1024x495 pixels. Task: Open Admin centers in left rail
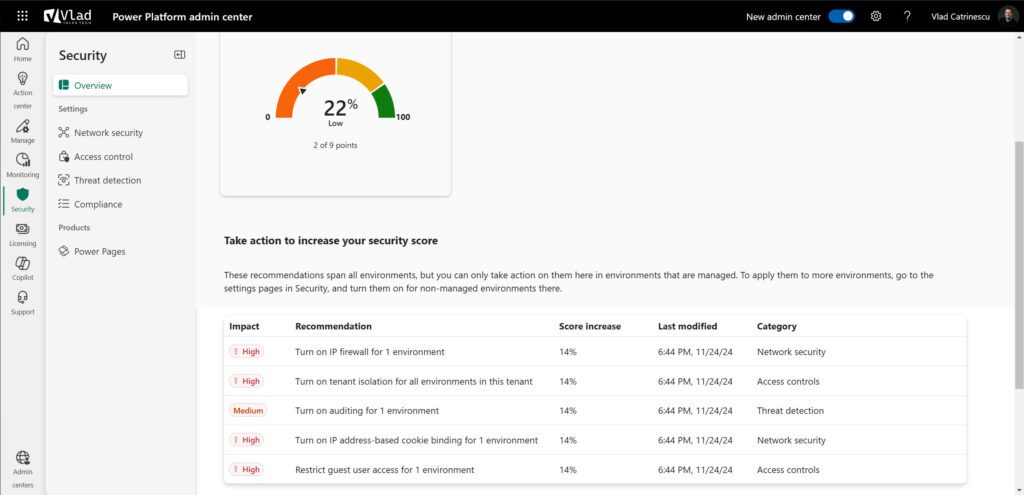[x=23, y=470]
